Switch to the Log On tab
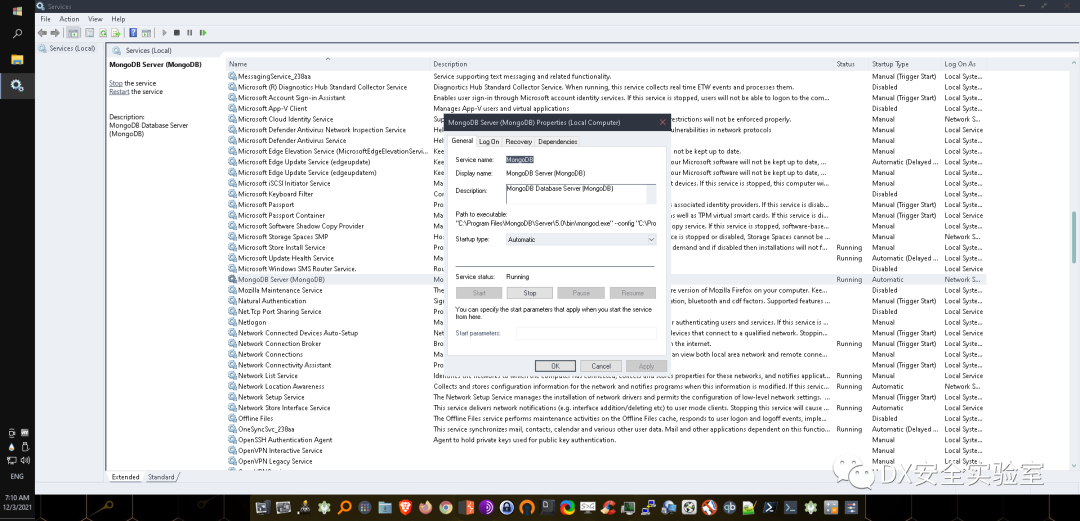 [x=489, y=142]
